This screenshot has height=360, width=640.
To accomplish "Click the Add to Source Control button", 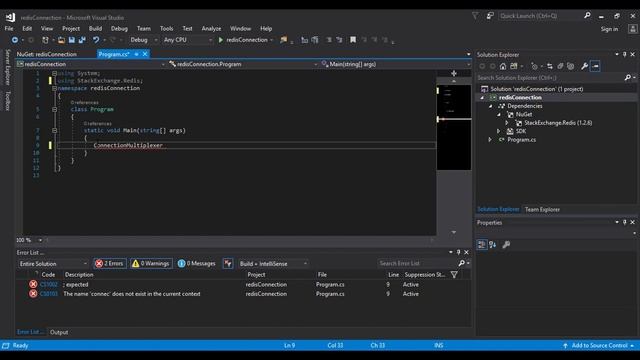I will point(599,346).
